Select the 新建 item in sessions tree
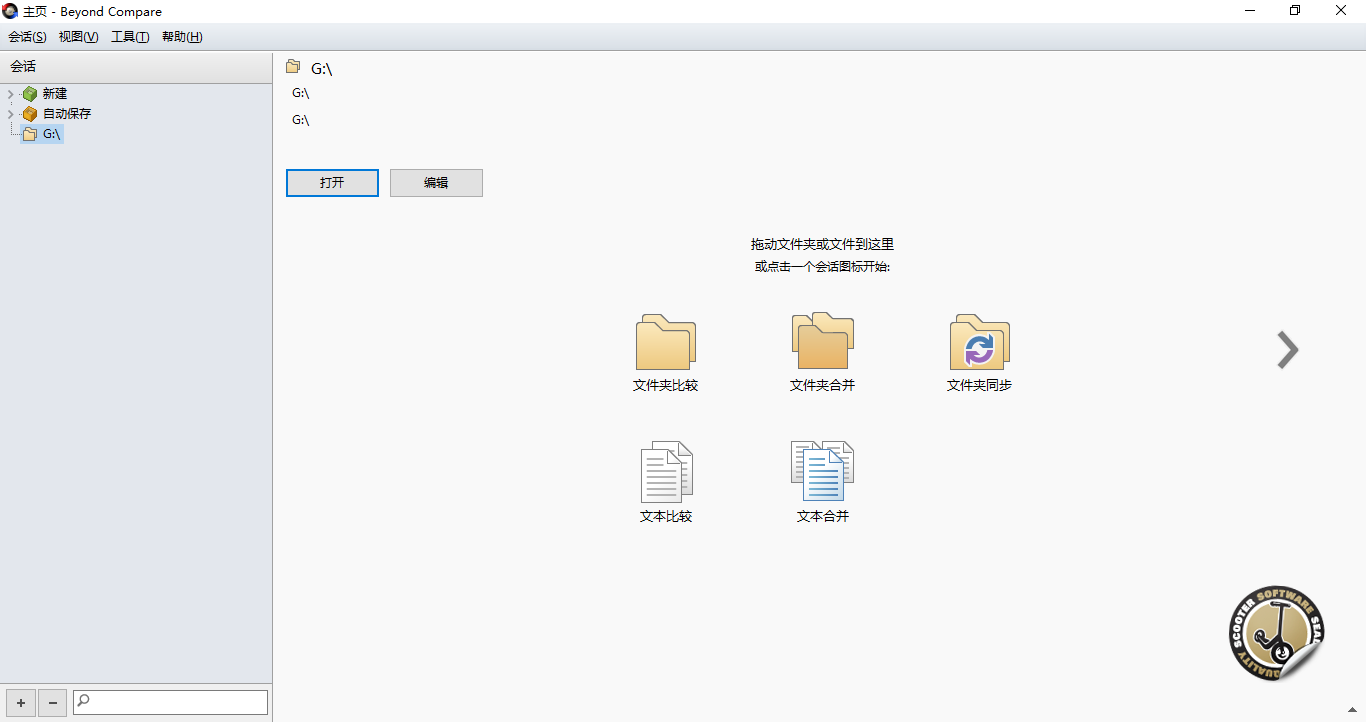This screenshot has width=1366, height=722. coord(54,94)
